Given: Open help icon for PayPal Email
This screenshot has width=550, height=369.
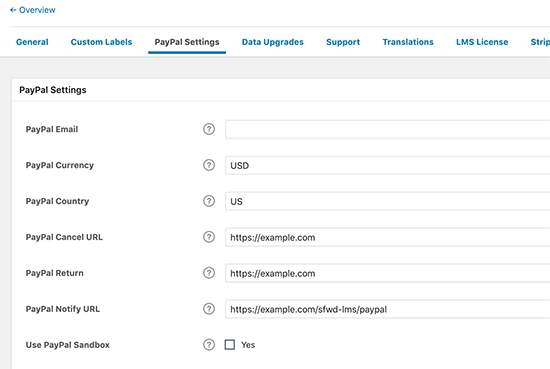Looking at the screenshot, I should coord(209,129).
